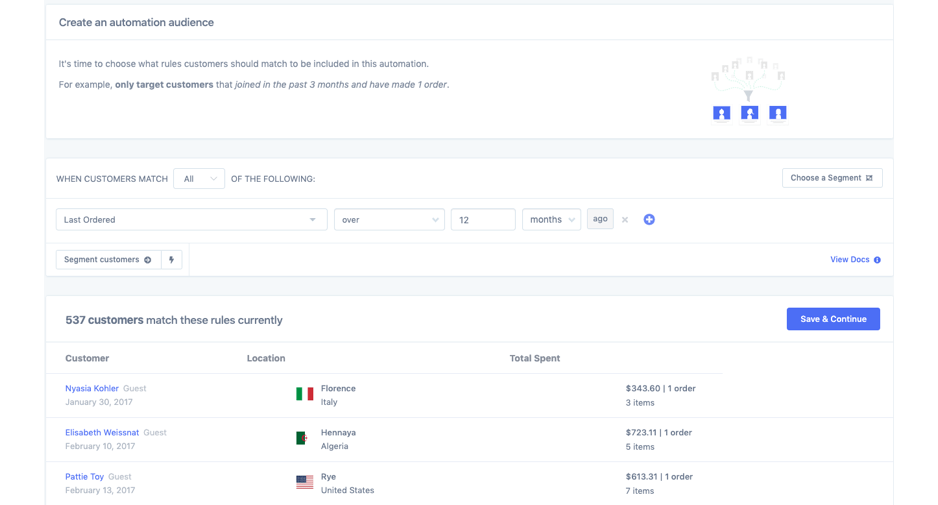Image resolution: width=938 pixels, height=505 pixels.
Task: Open customer Pattie Toy's profile
Action: click(85, 476)
